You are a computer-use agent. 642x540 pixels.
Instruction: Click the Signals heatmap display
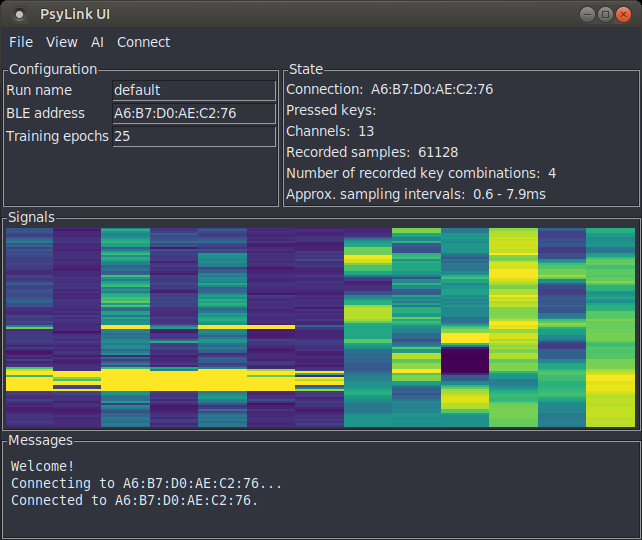click(x=321, y=328)
